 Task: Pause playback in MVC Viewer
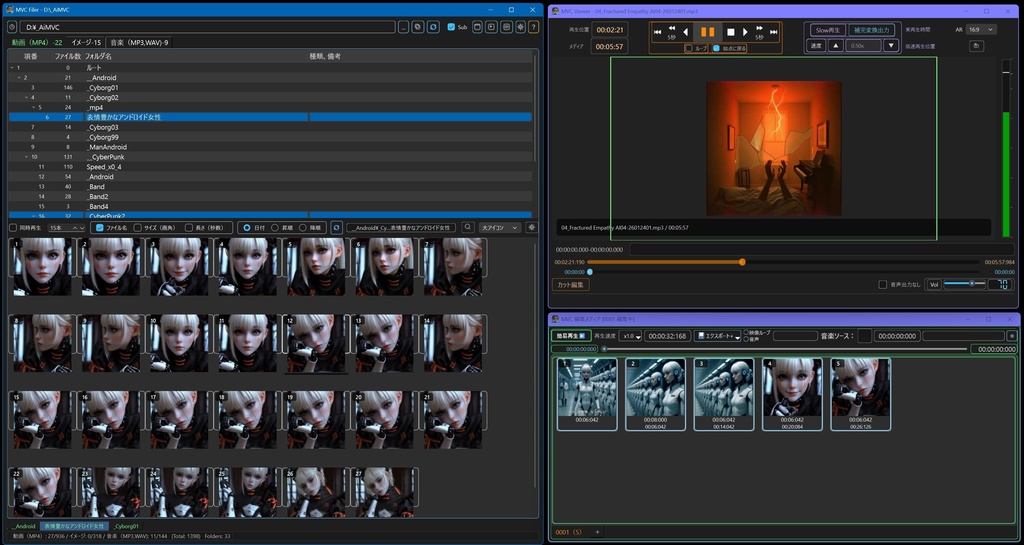tap(707, 31)
